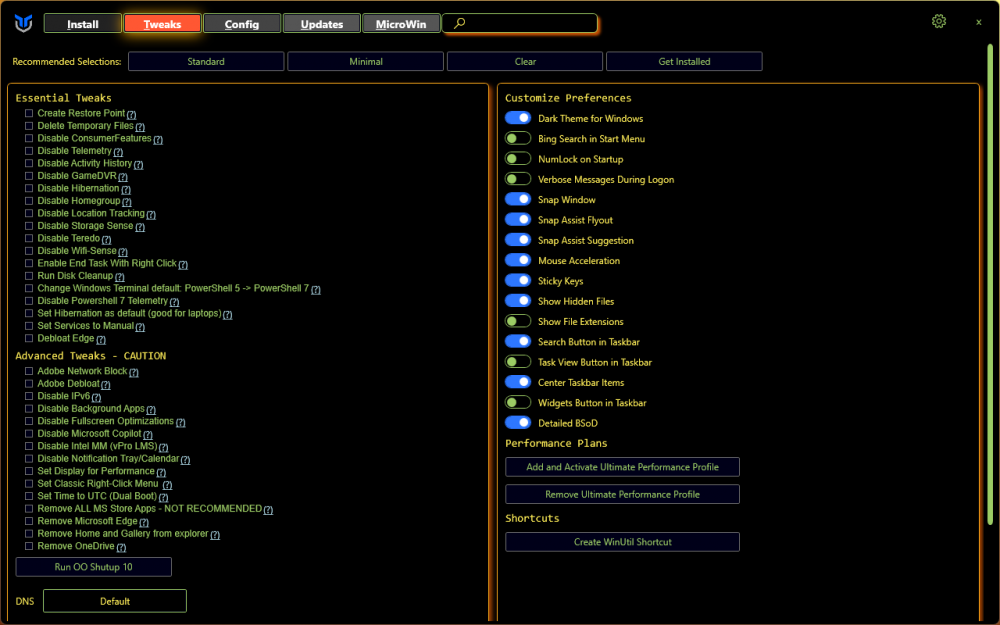Enable Bing Search in Start Menu toggle
Screen dimensions: 1000x625
(518, 138)
